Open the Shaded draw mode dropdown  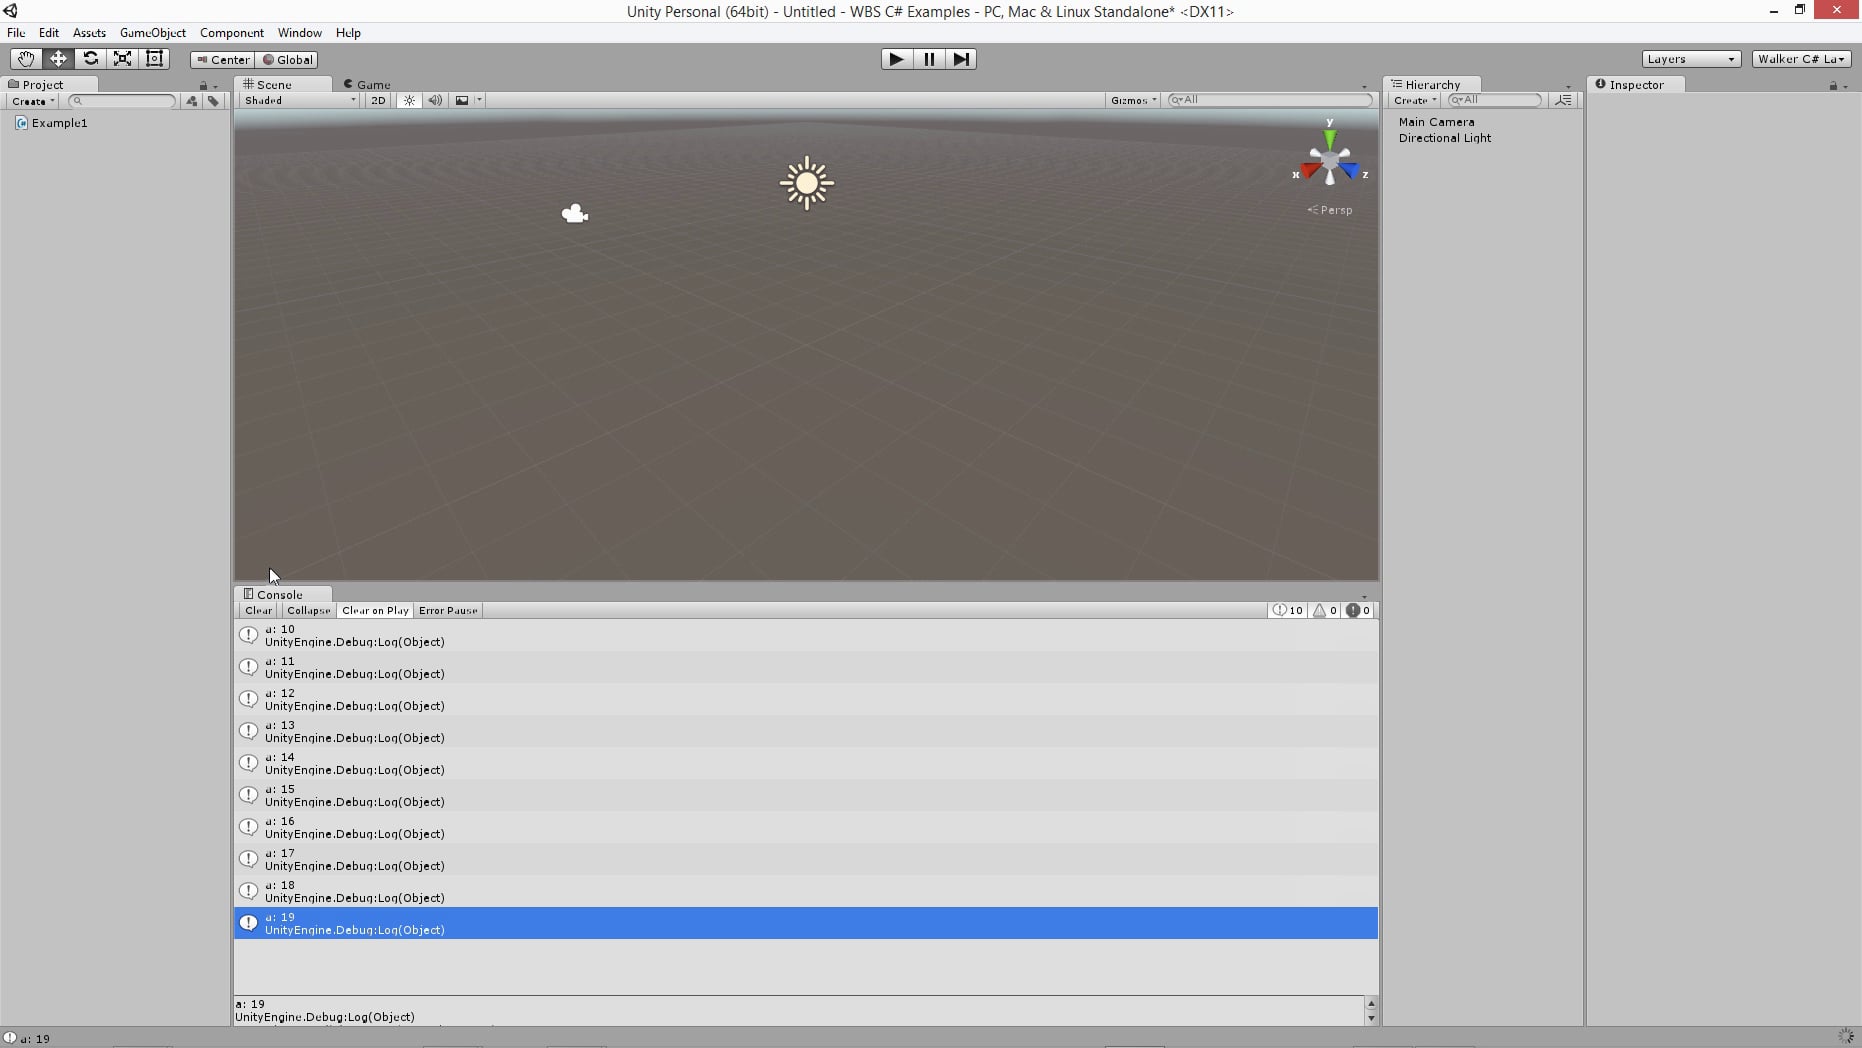pyautogui.click(x=299, y=100)
